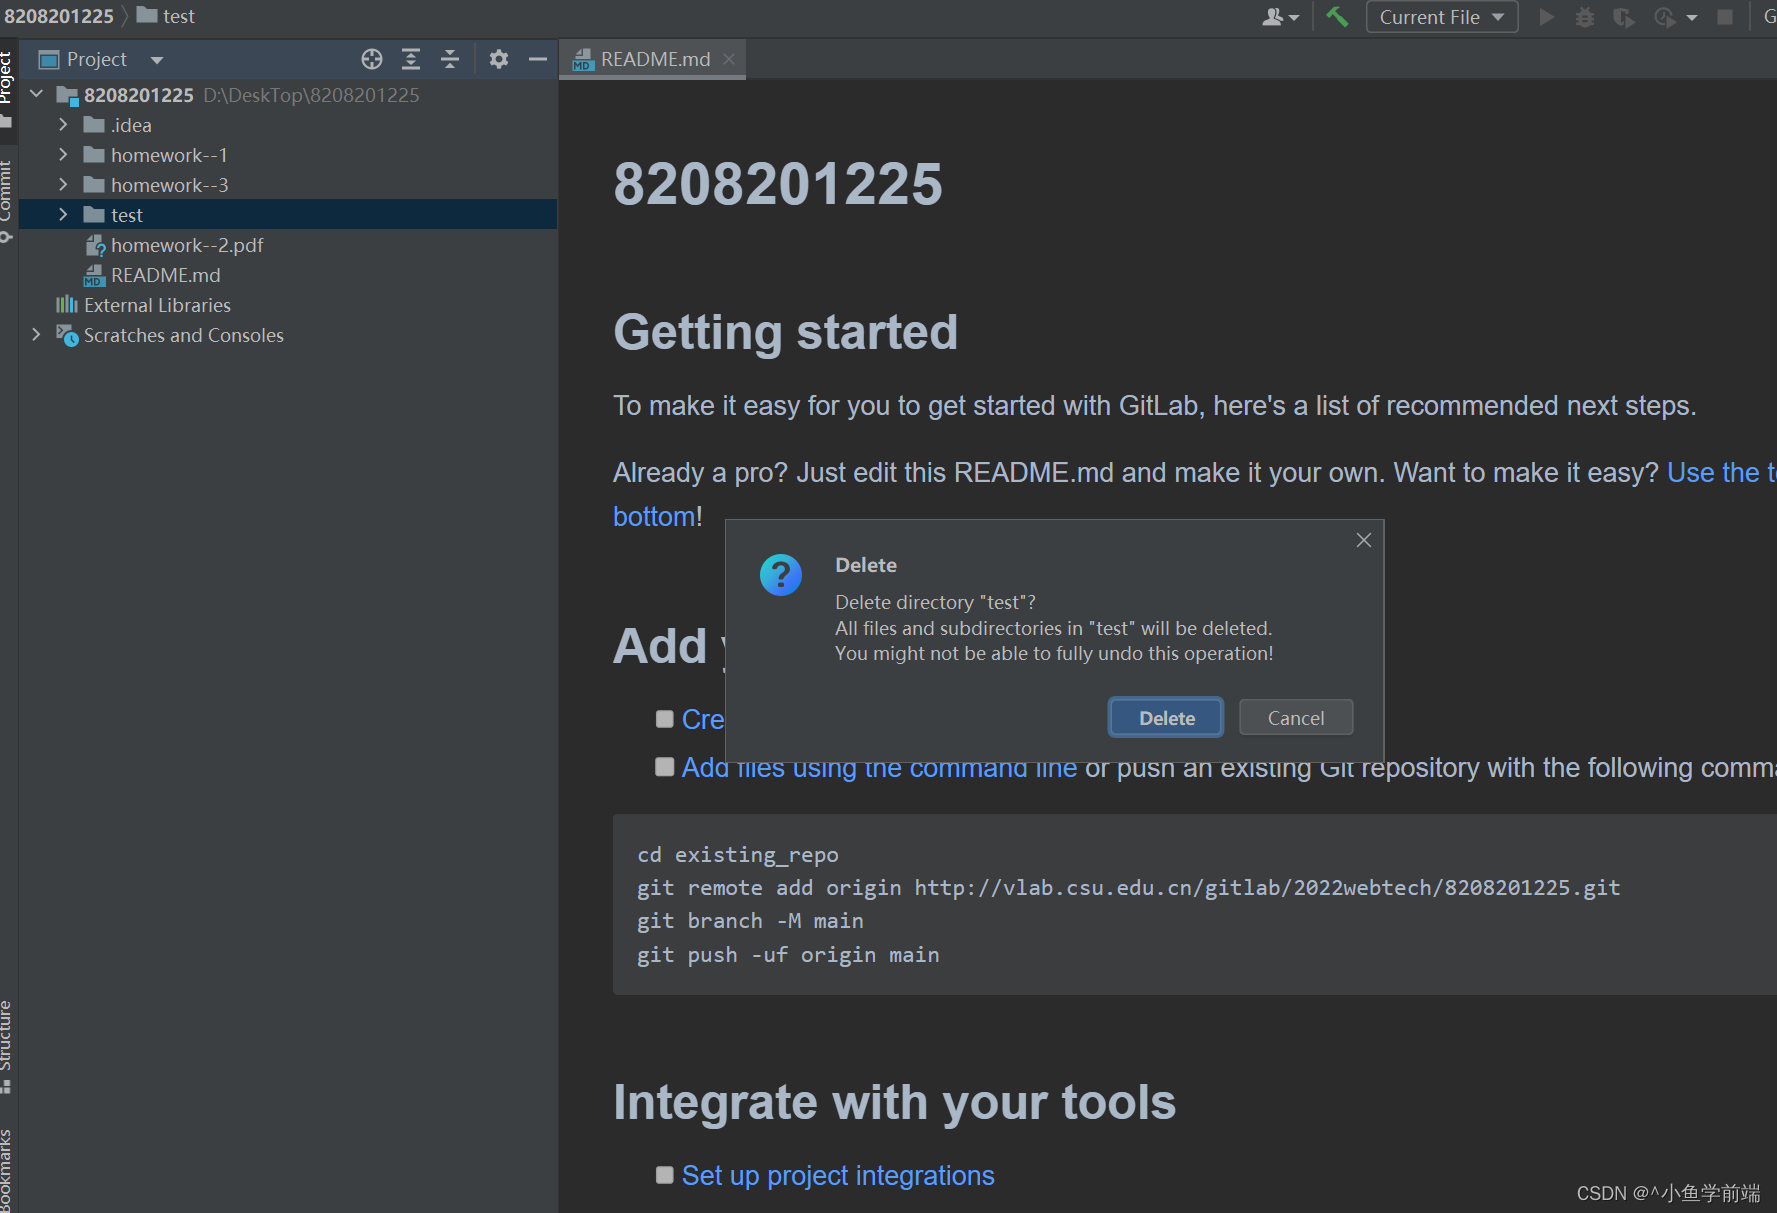Click the README title heading 8208201225

click(778, 184)
